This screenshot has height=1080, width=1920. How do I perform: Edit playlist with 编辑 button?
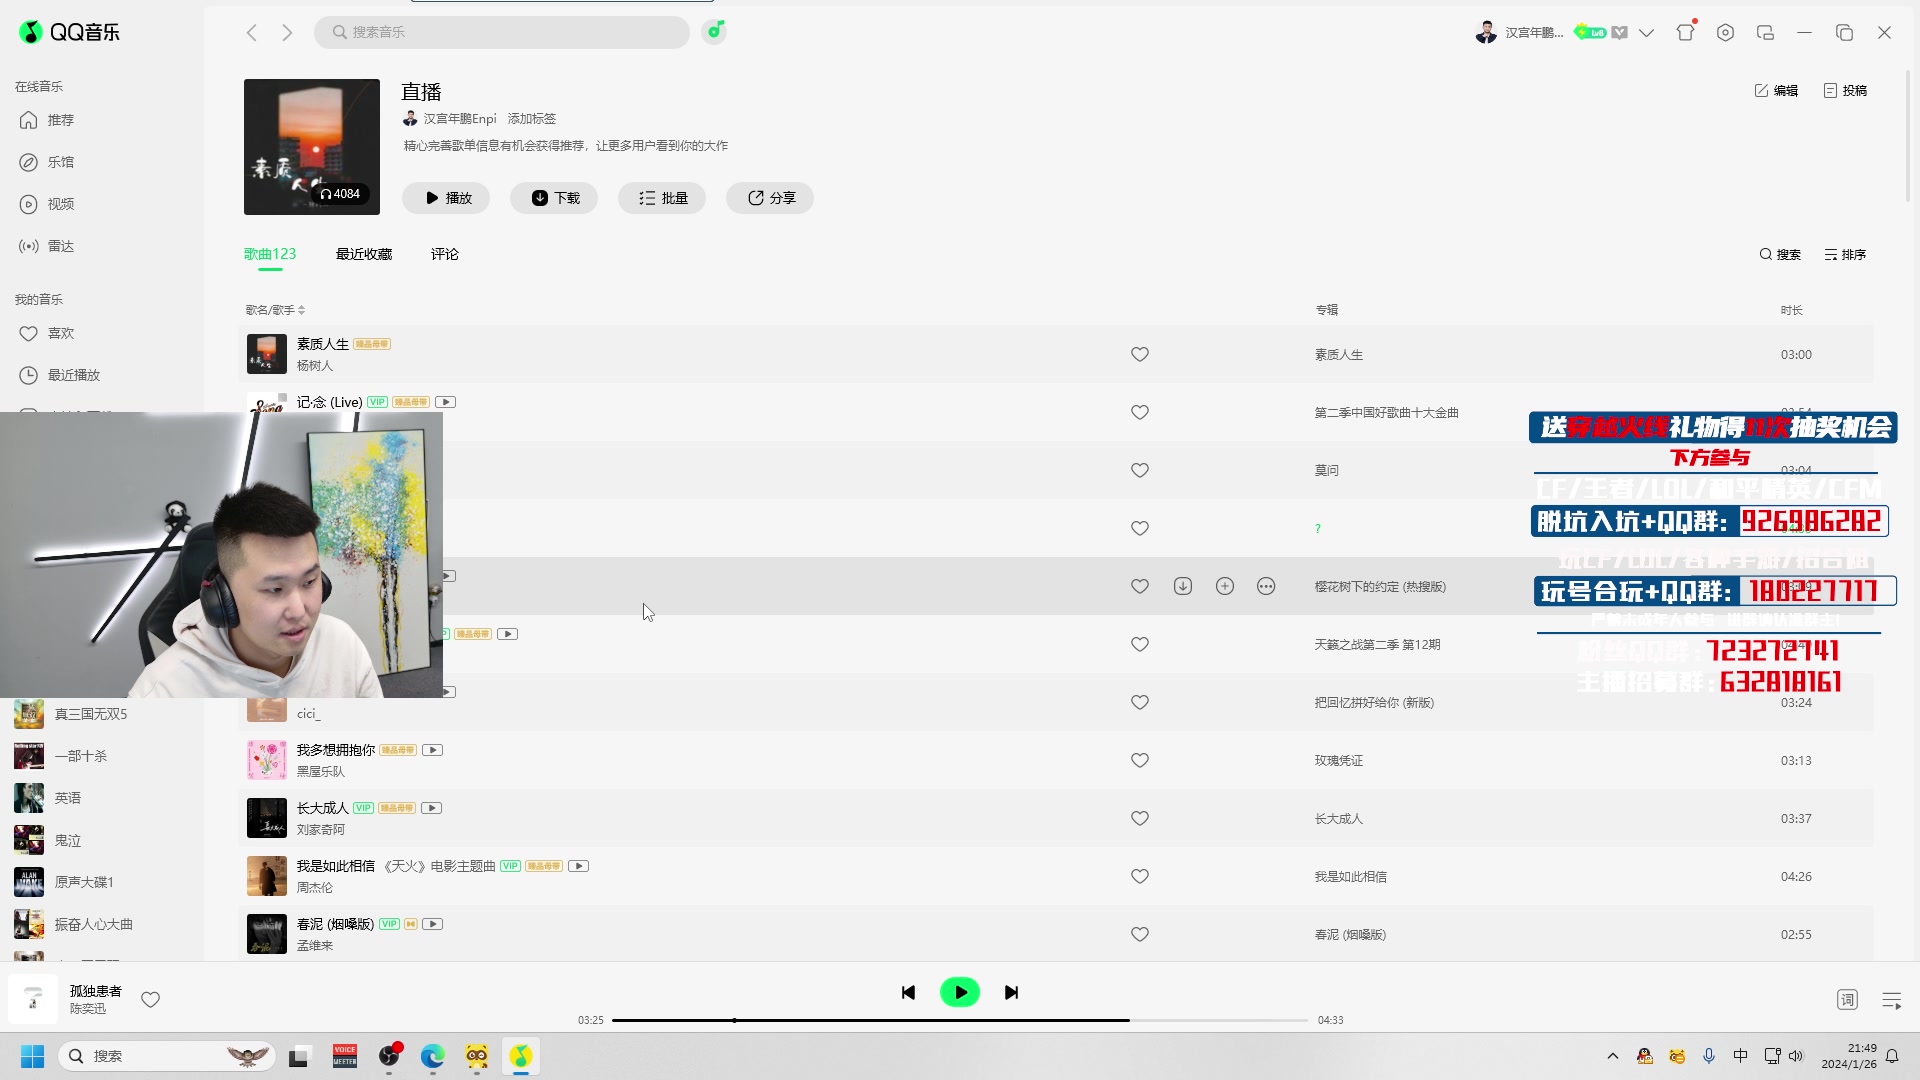pos(1776,91)
